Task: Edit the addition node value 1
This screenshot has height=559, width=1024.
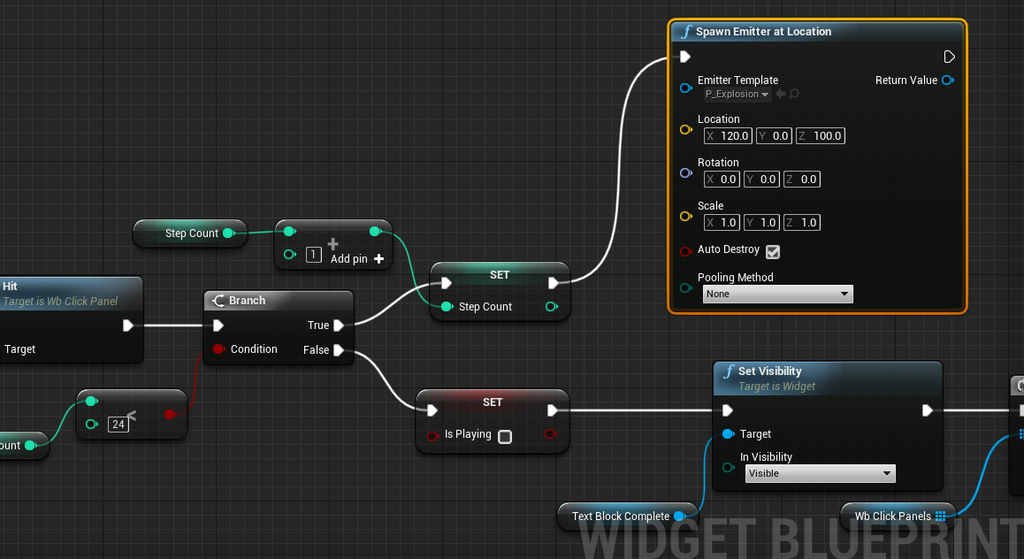Action: coord(313,255)
